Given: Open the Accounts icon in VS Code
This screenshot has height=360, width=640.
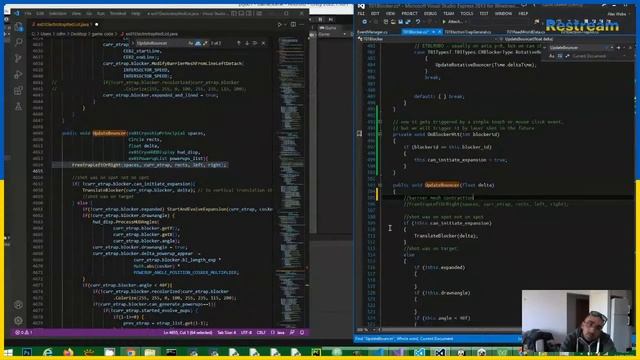Looking at the screenshot, I should pyautogui.click(x=18, y=304).
